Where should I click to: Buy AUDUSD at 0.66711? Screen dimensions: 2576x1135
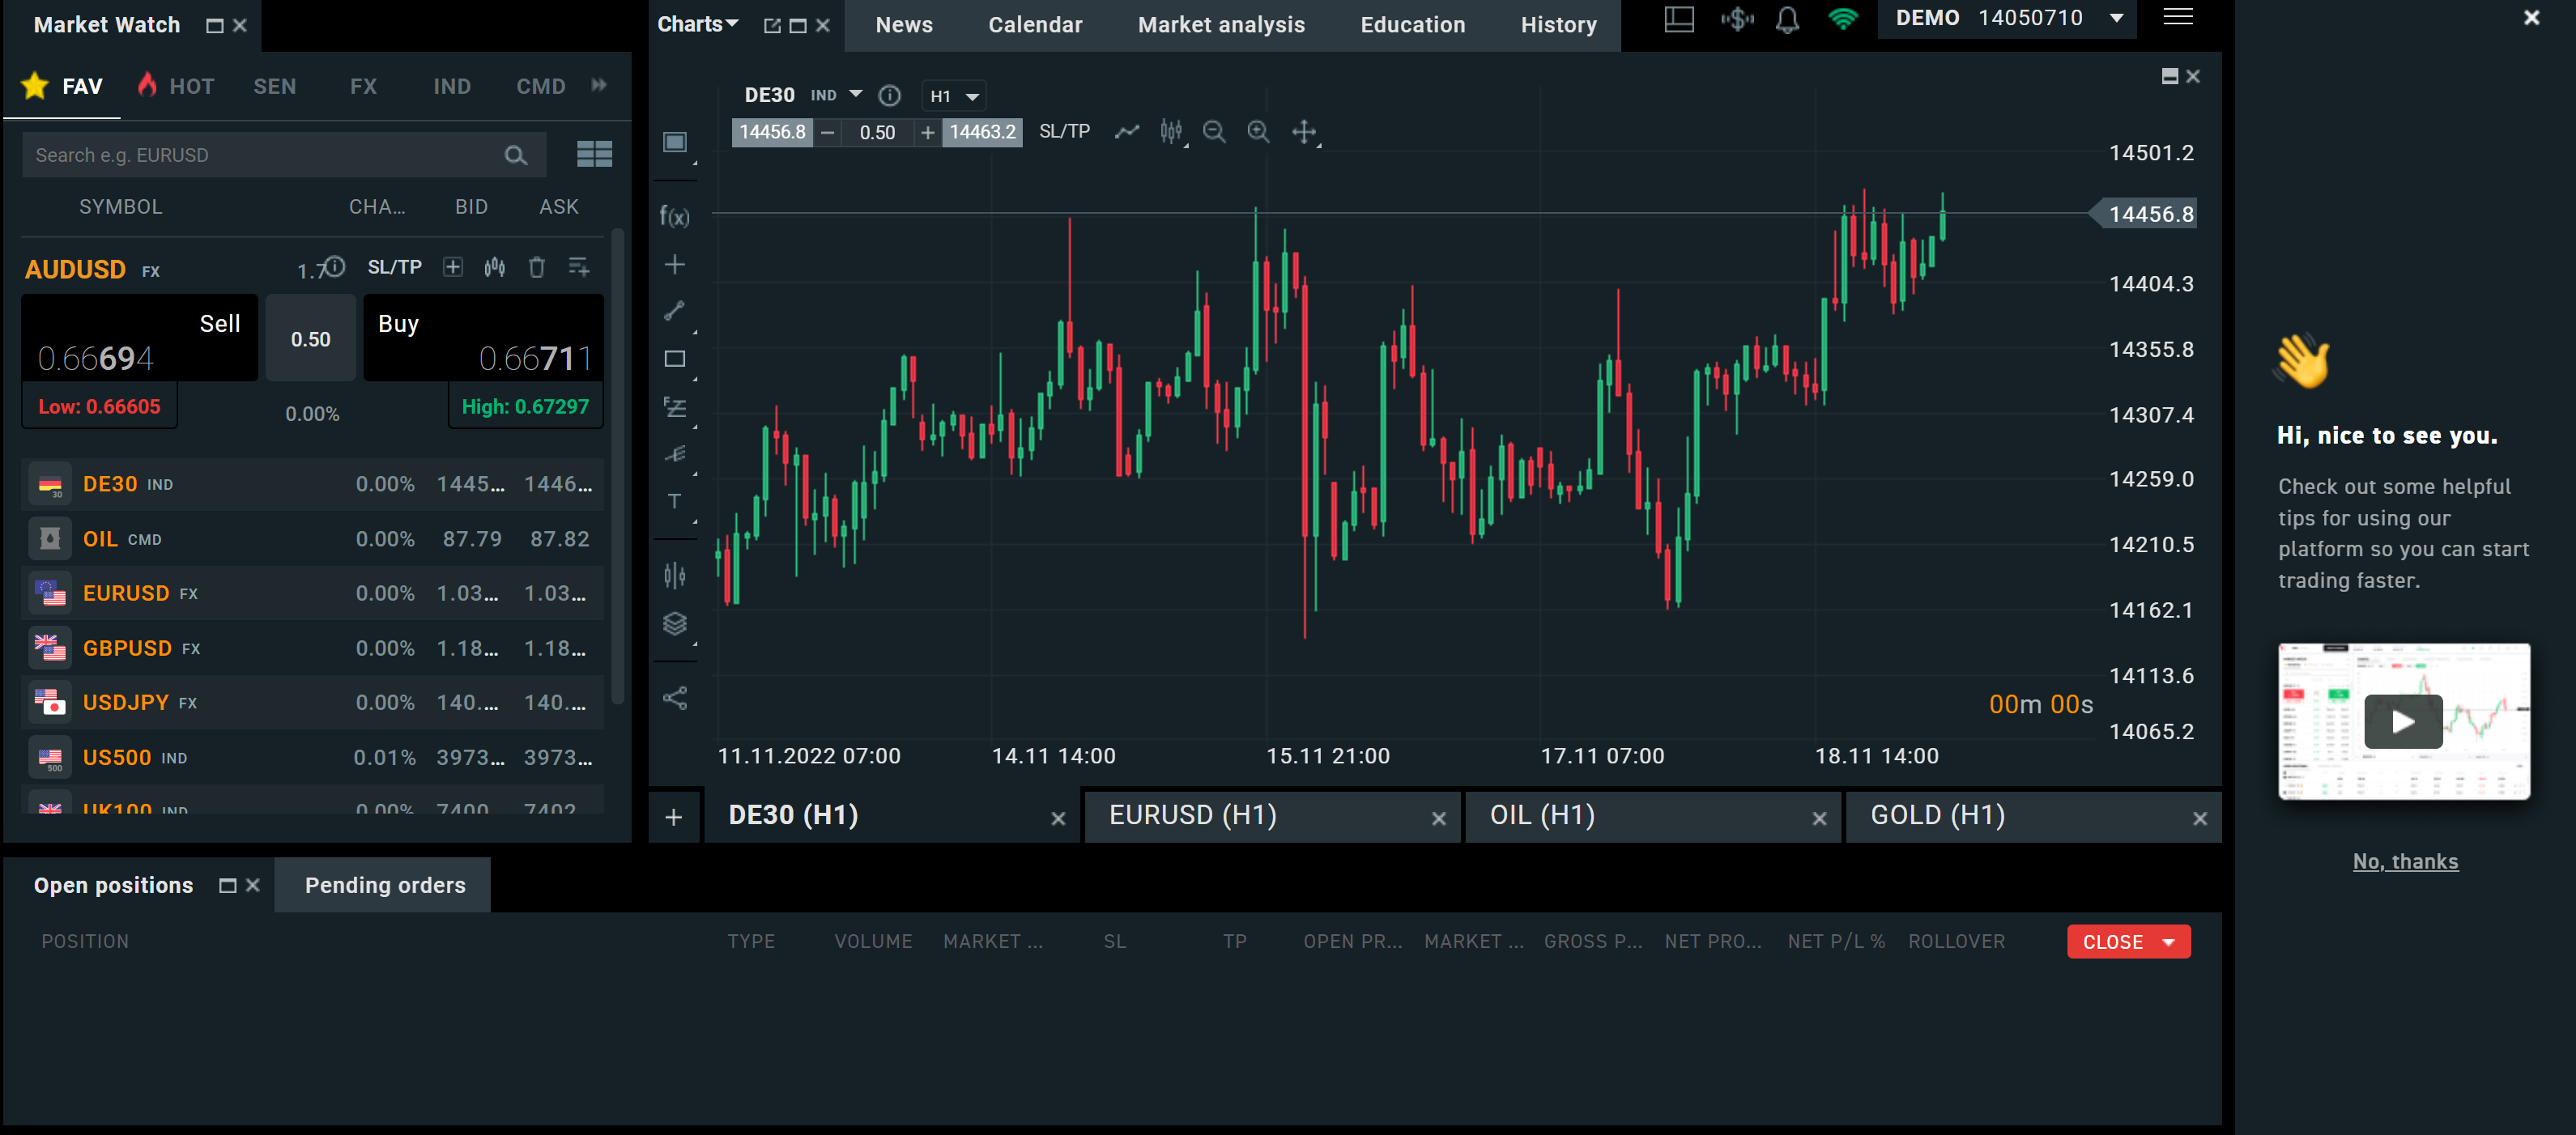click(484, 338)
